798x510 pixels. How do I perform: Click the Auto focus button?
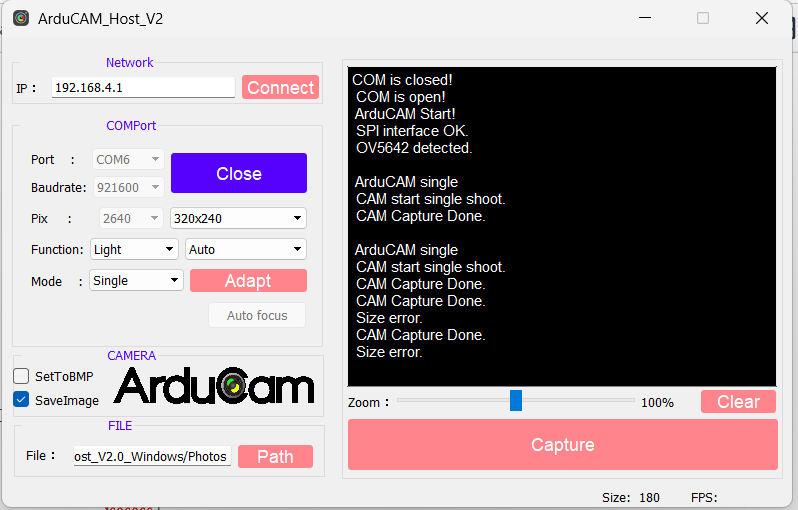[257, 316]
